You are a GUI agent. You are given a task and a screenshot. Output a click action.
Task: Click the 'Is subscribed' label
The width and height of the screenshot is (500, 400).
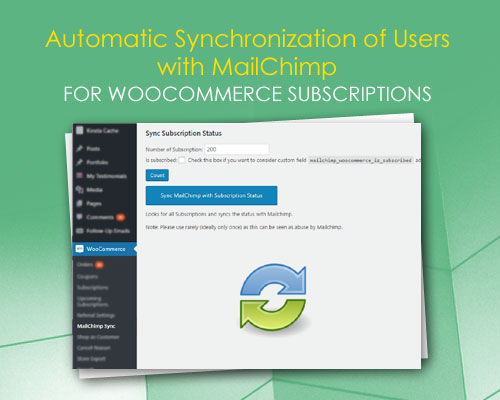[x=161, y=160]
